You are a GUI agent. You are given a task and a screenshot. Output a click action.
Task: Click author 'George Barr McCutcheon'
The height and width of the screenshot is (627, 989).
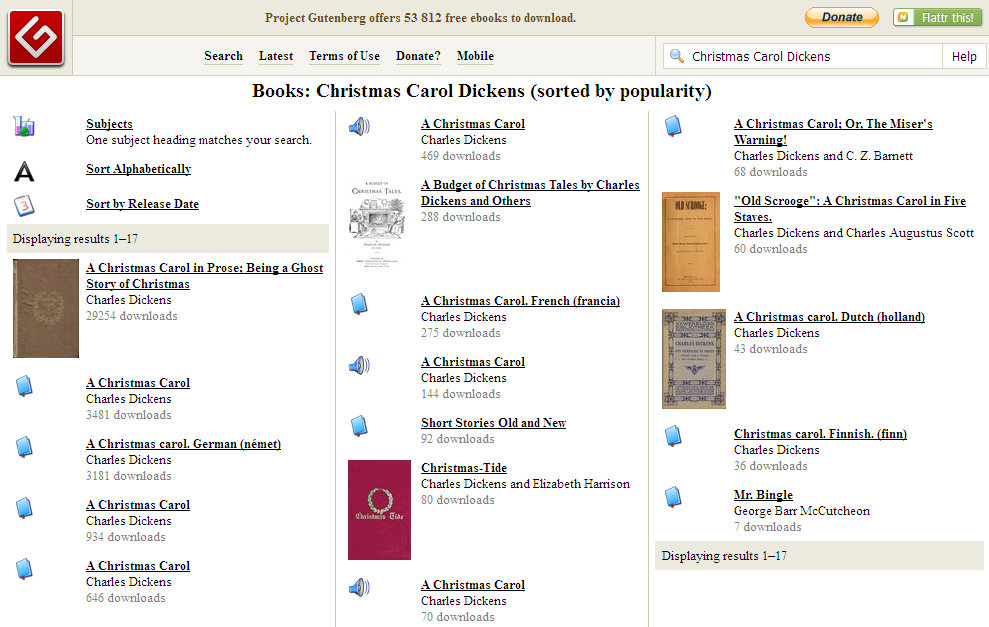pyautogui.click(x=802, y=511)
